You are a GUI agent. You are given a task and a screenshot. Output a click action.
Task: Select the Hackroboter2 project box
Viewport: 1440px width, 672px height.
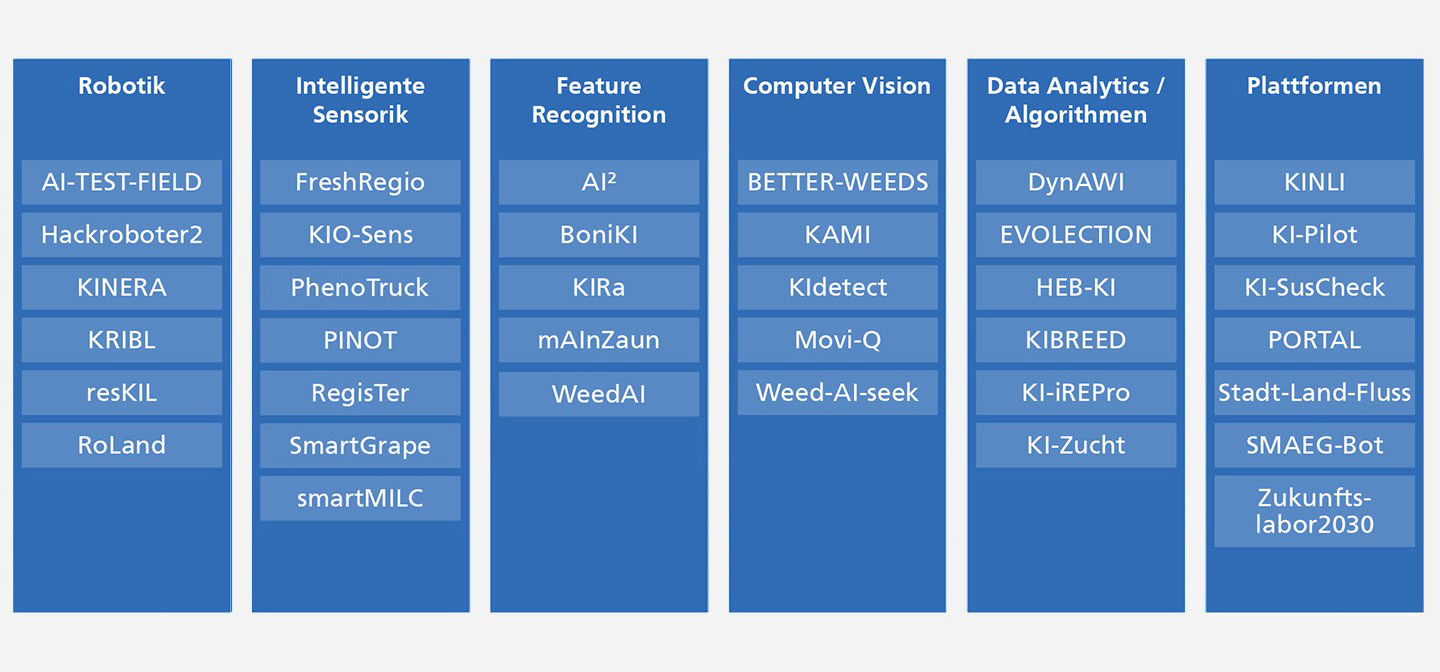click(122, 235)
